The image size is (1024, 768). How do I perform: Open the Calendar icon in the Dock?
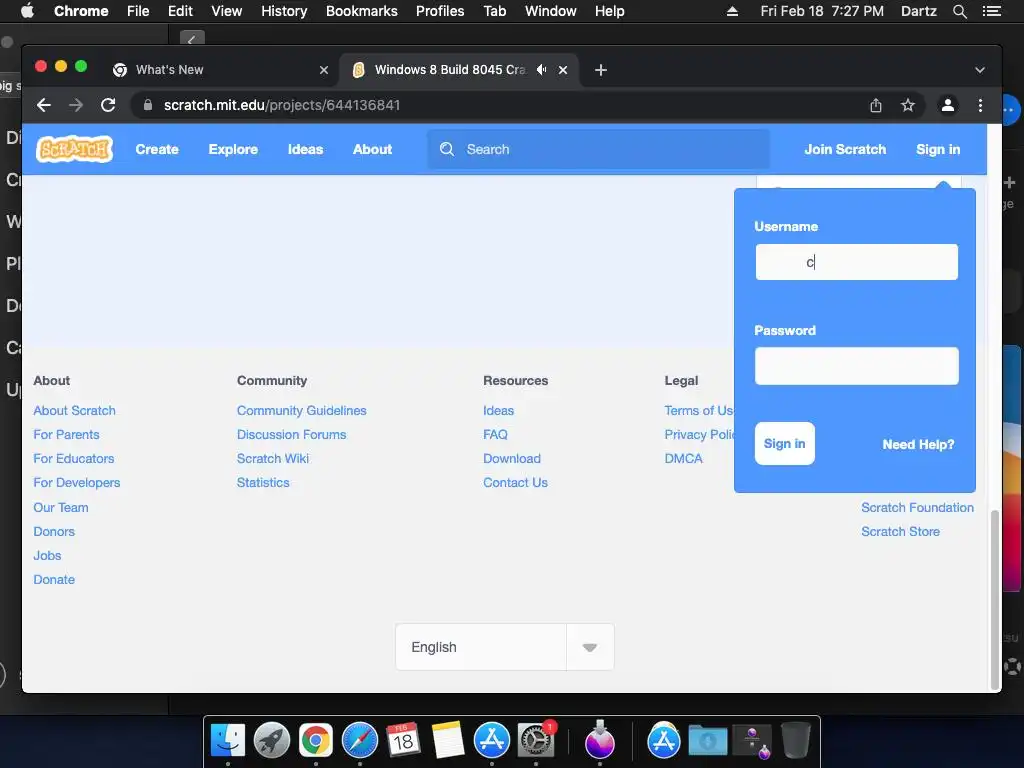(x=403, y=741)
